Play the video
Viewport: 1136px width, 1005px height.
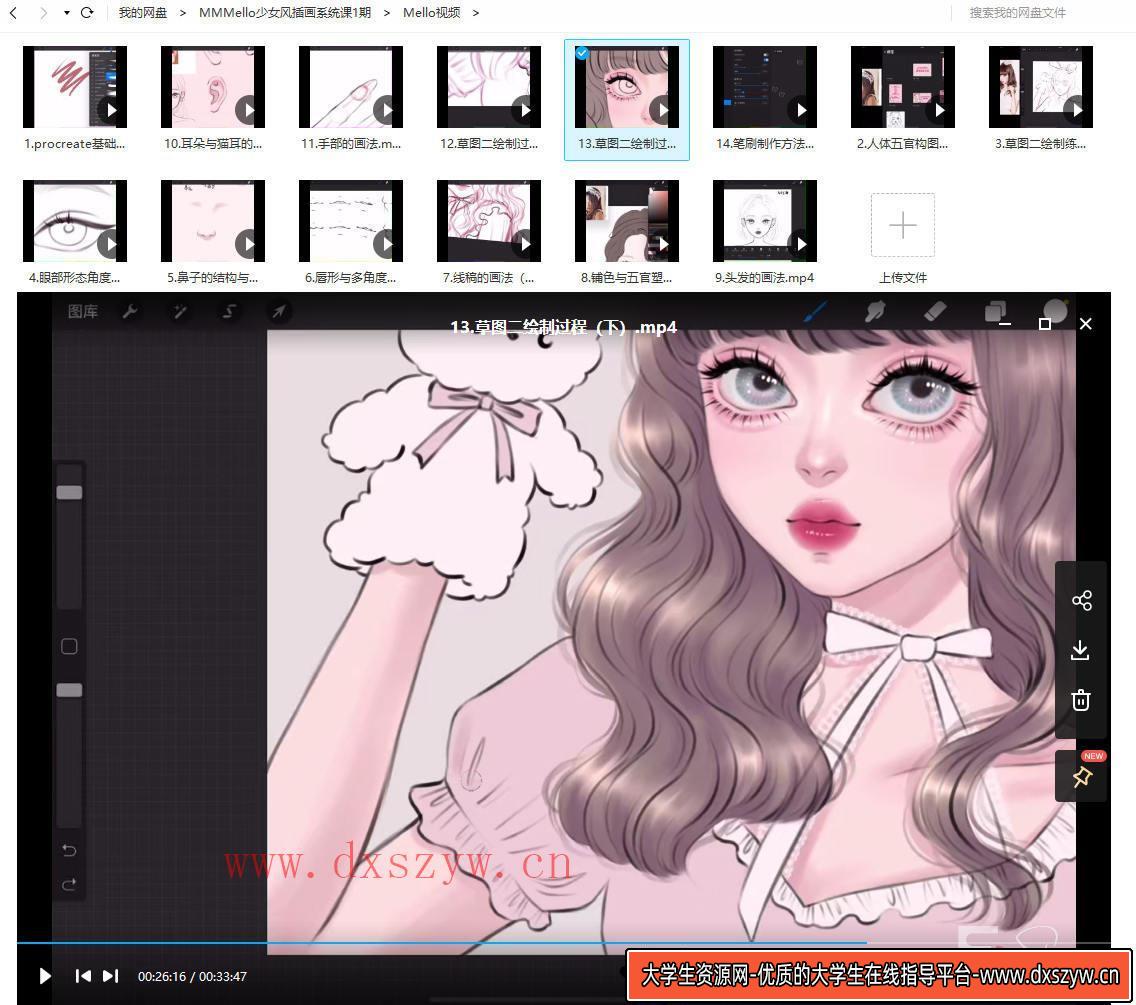click(44, 976)
